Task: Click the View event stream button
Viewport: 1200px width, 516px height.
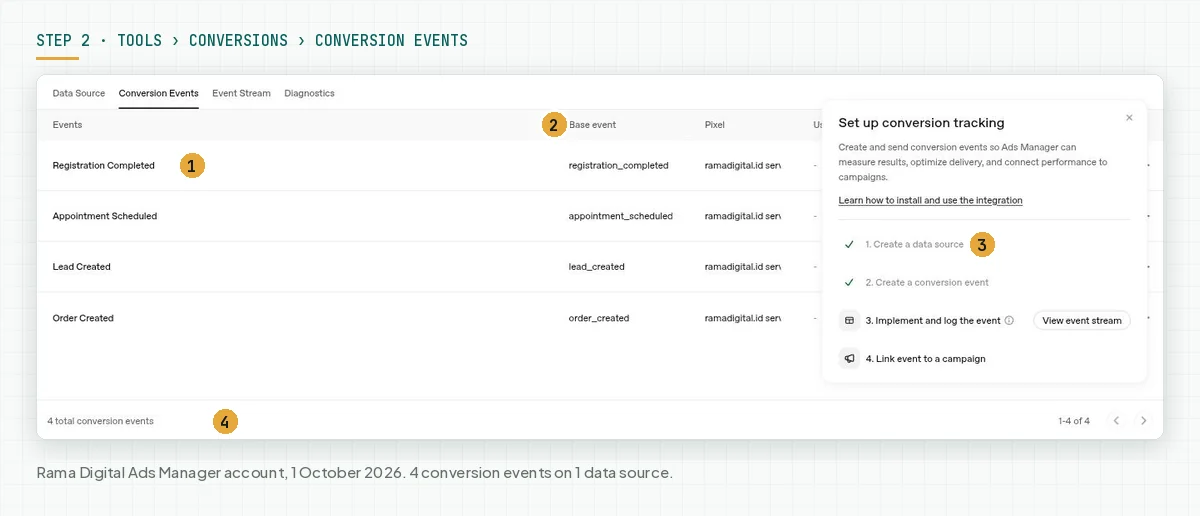Action: click(x=1081, y=321)
